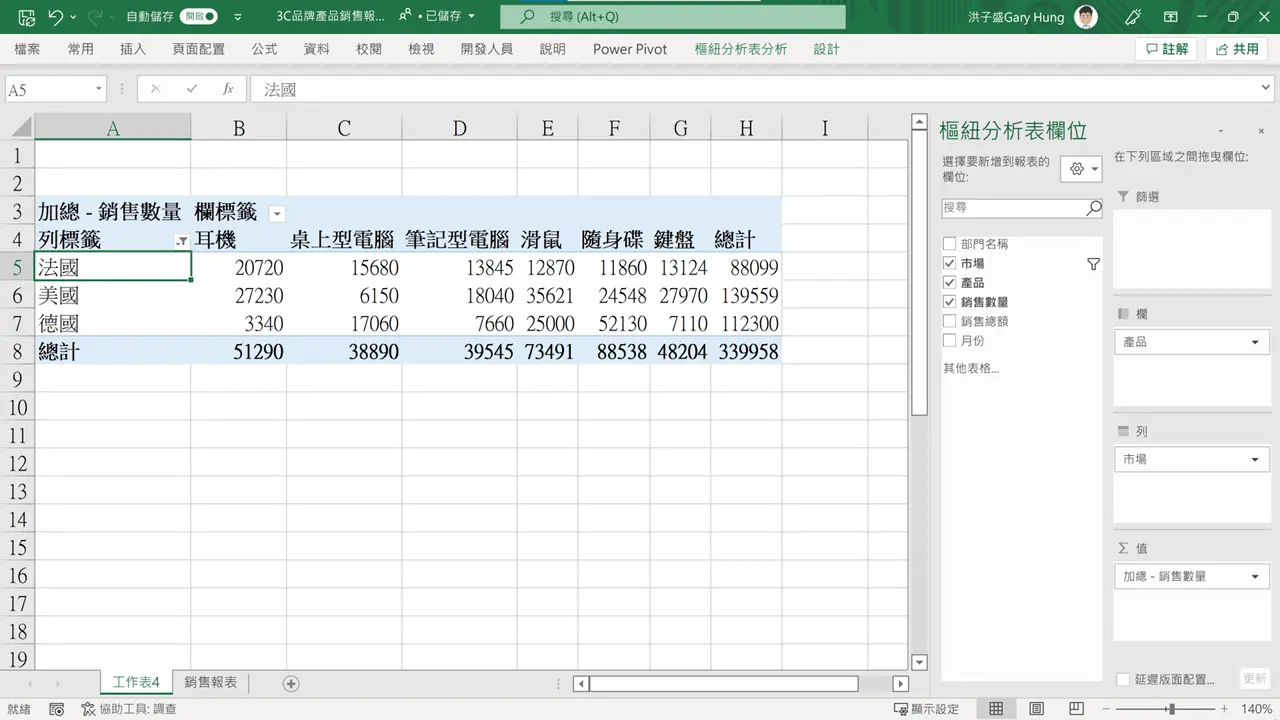The width and height of the screenshot is (1280, 720).
Task: Expand the Name Box dropdown
Action: coord(98,89)
